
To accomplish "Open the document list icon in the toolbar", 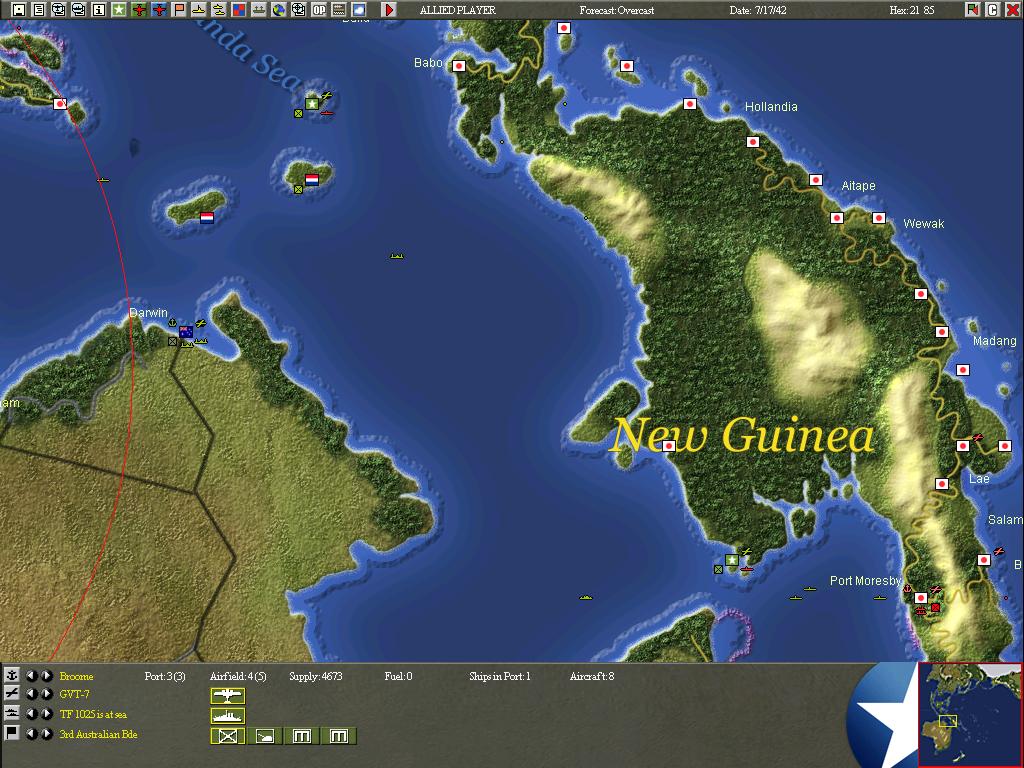I will tap(39, 10).
